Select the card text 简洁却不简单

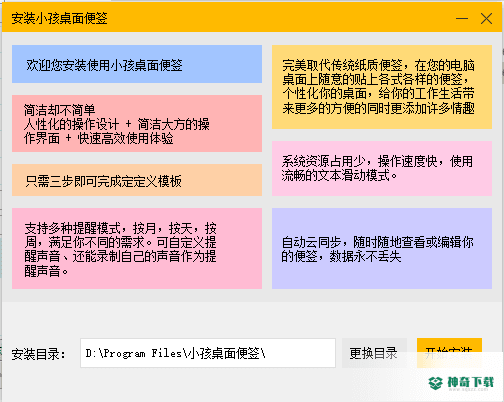[x=60, y=110]
